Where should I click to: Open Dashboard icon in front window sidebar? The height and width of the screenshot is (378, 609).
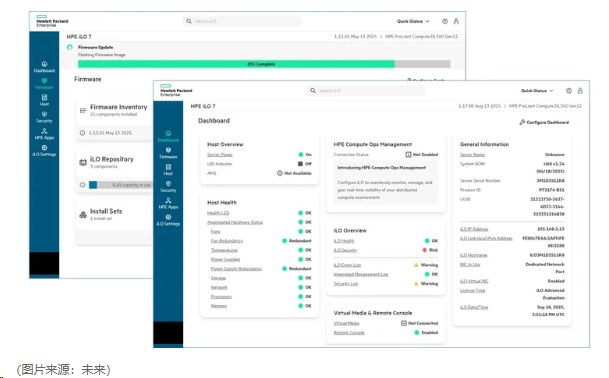point(168,133)
